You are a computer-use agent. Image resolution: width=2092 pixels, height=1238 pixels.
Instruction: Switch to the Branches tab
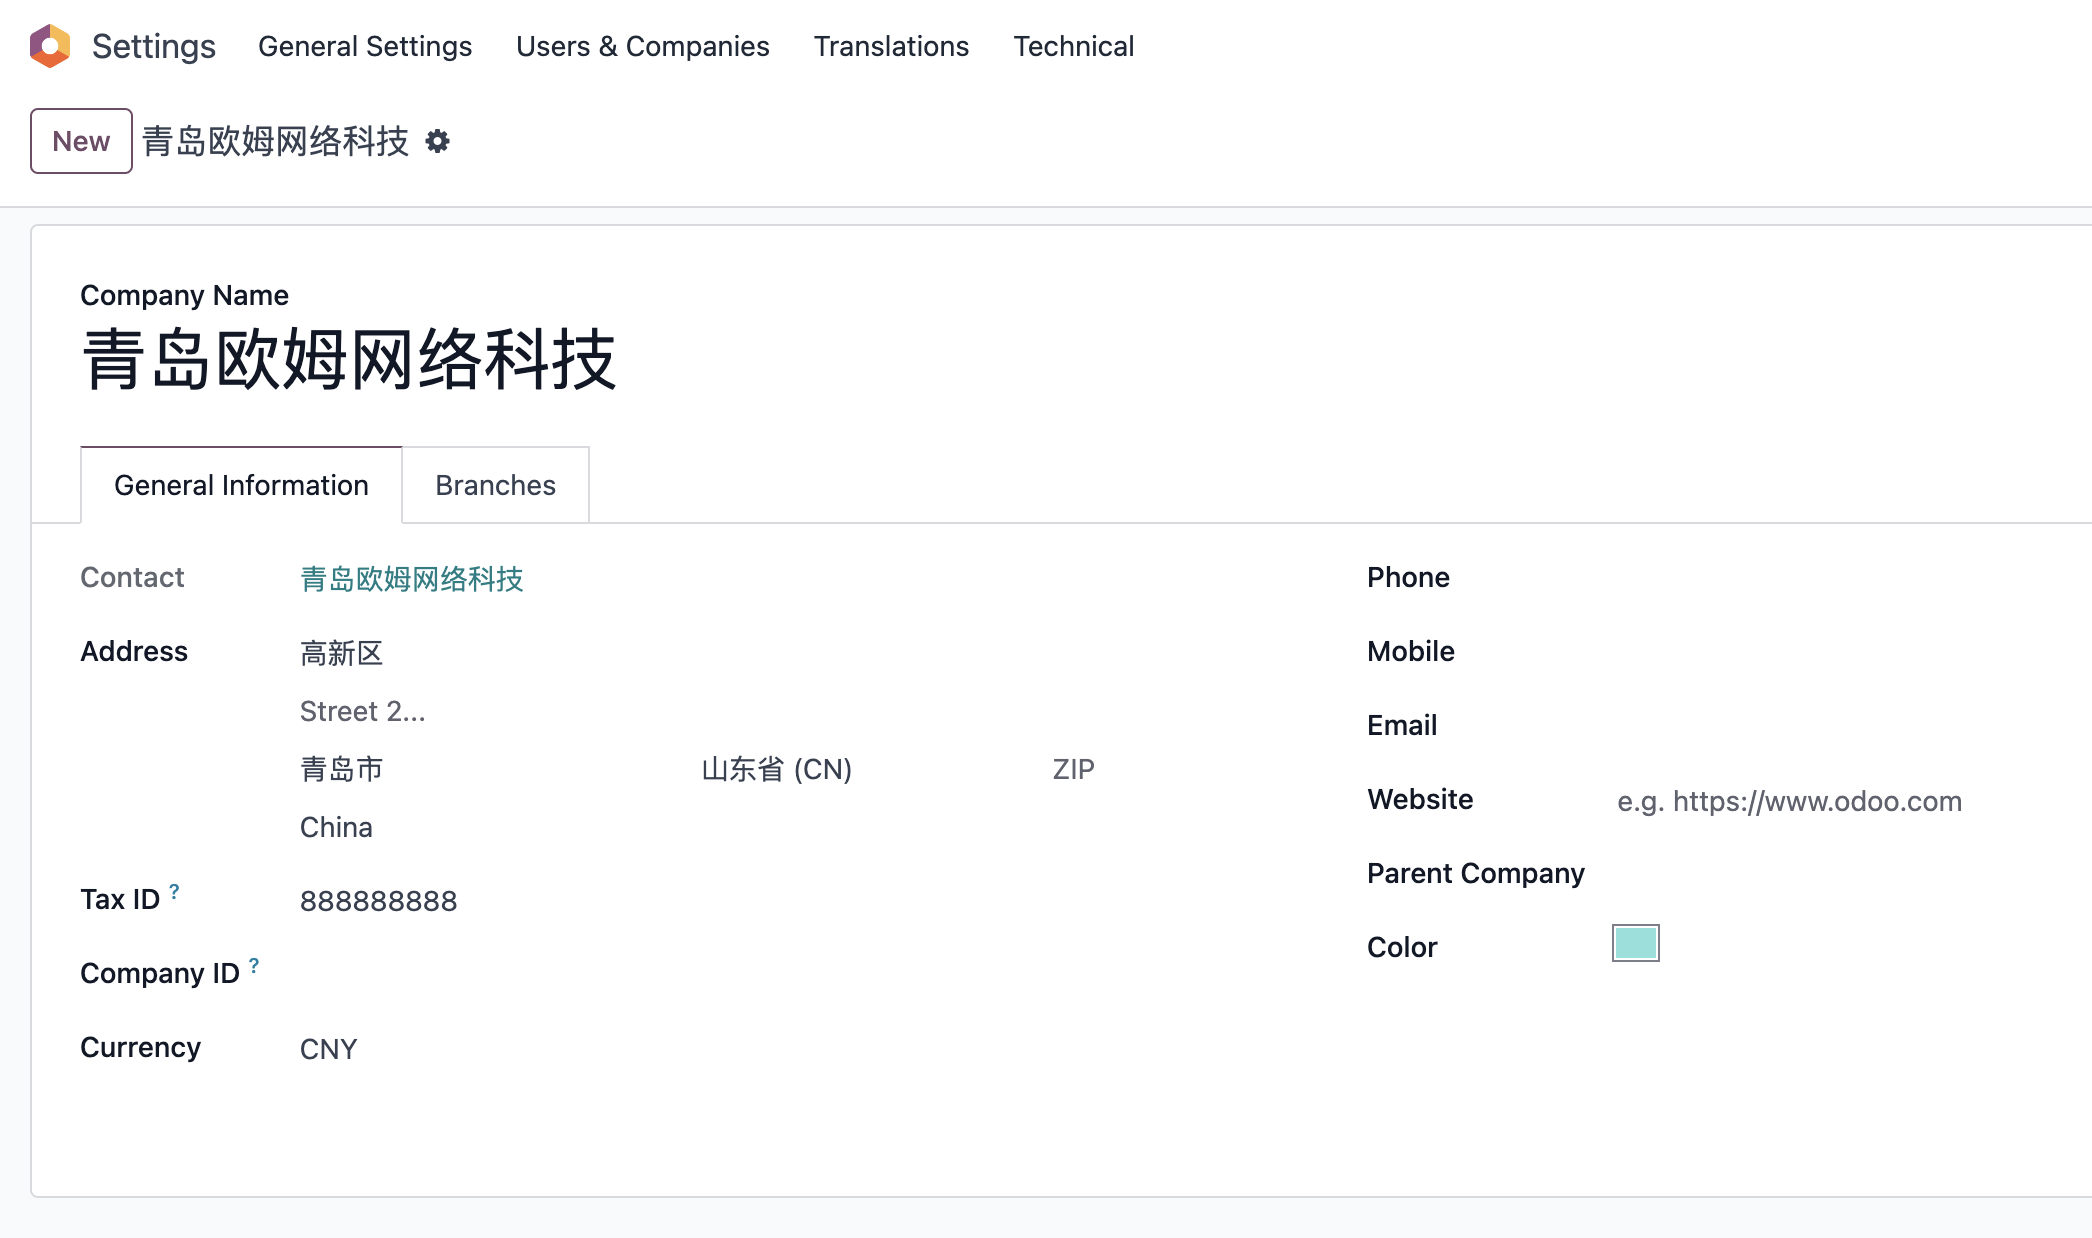point(496,485)
